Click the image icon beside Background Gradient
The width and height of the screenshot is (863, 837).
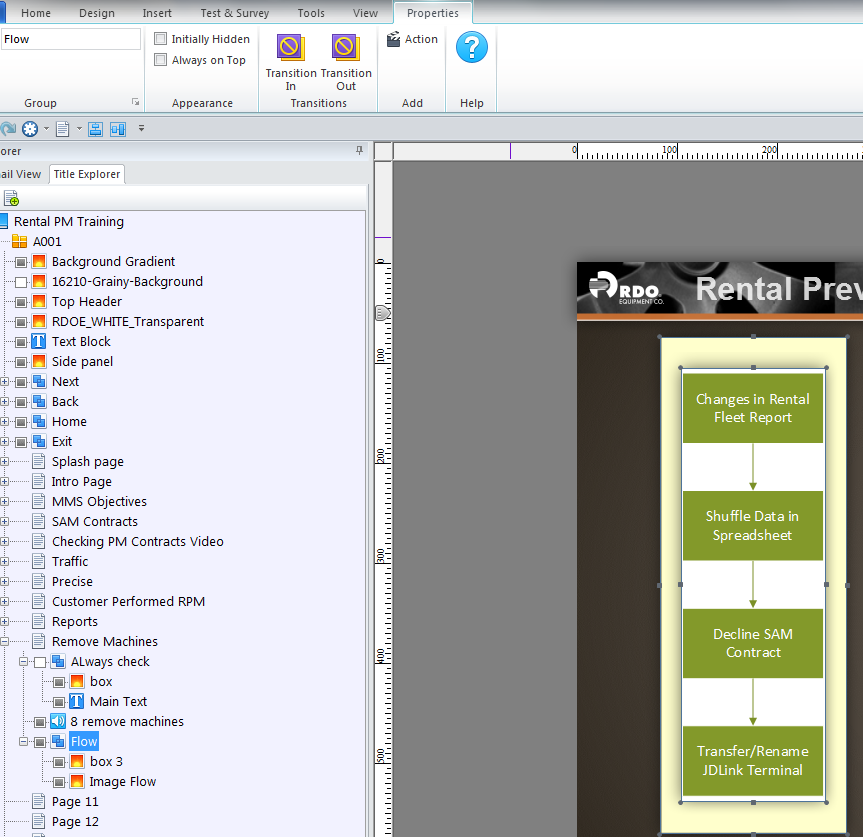pyautogui.click(x=39, y=261)
